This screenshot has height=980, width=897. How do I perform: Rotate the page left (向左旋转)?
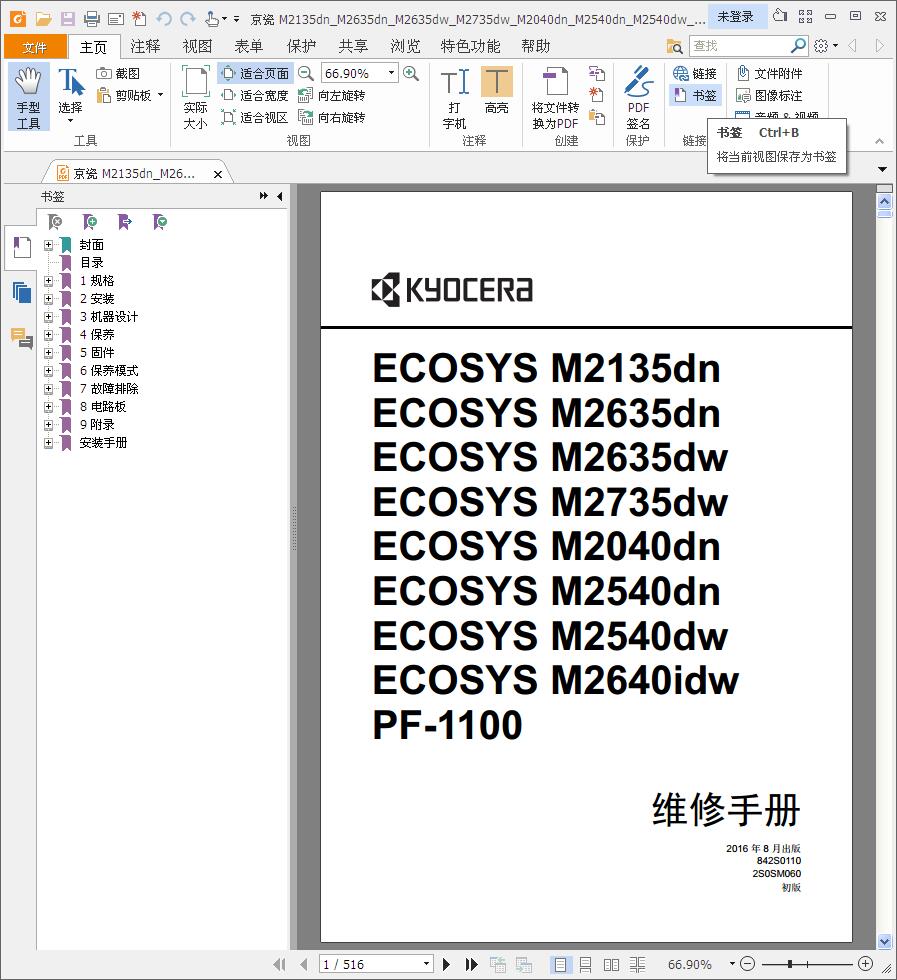(331, 95)
